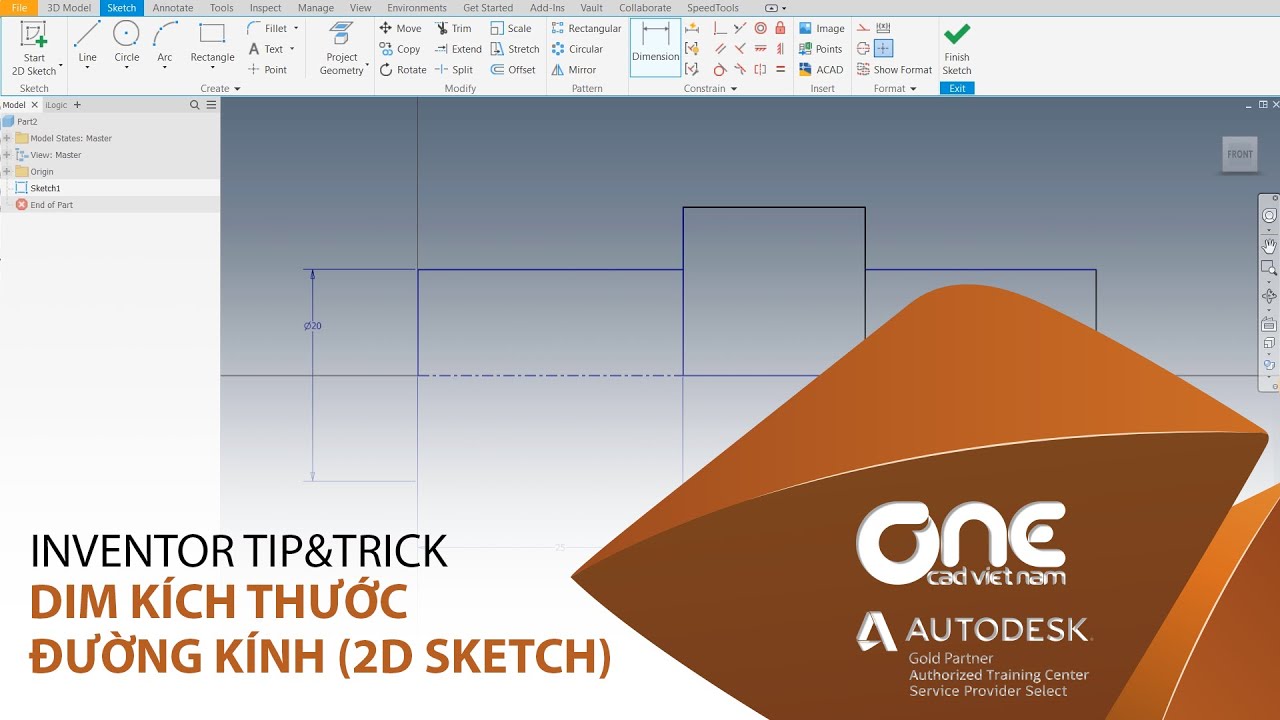Import ACAD file into sketch
The height and width of the screenshot is (720, 1280).
[x=821, y=70]
